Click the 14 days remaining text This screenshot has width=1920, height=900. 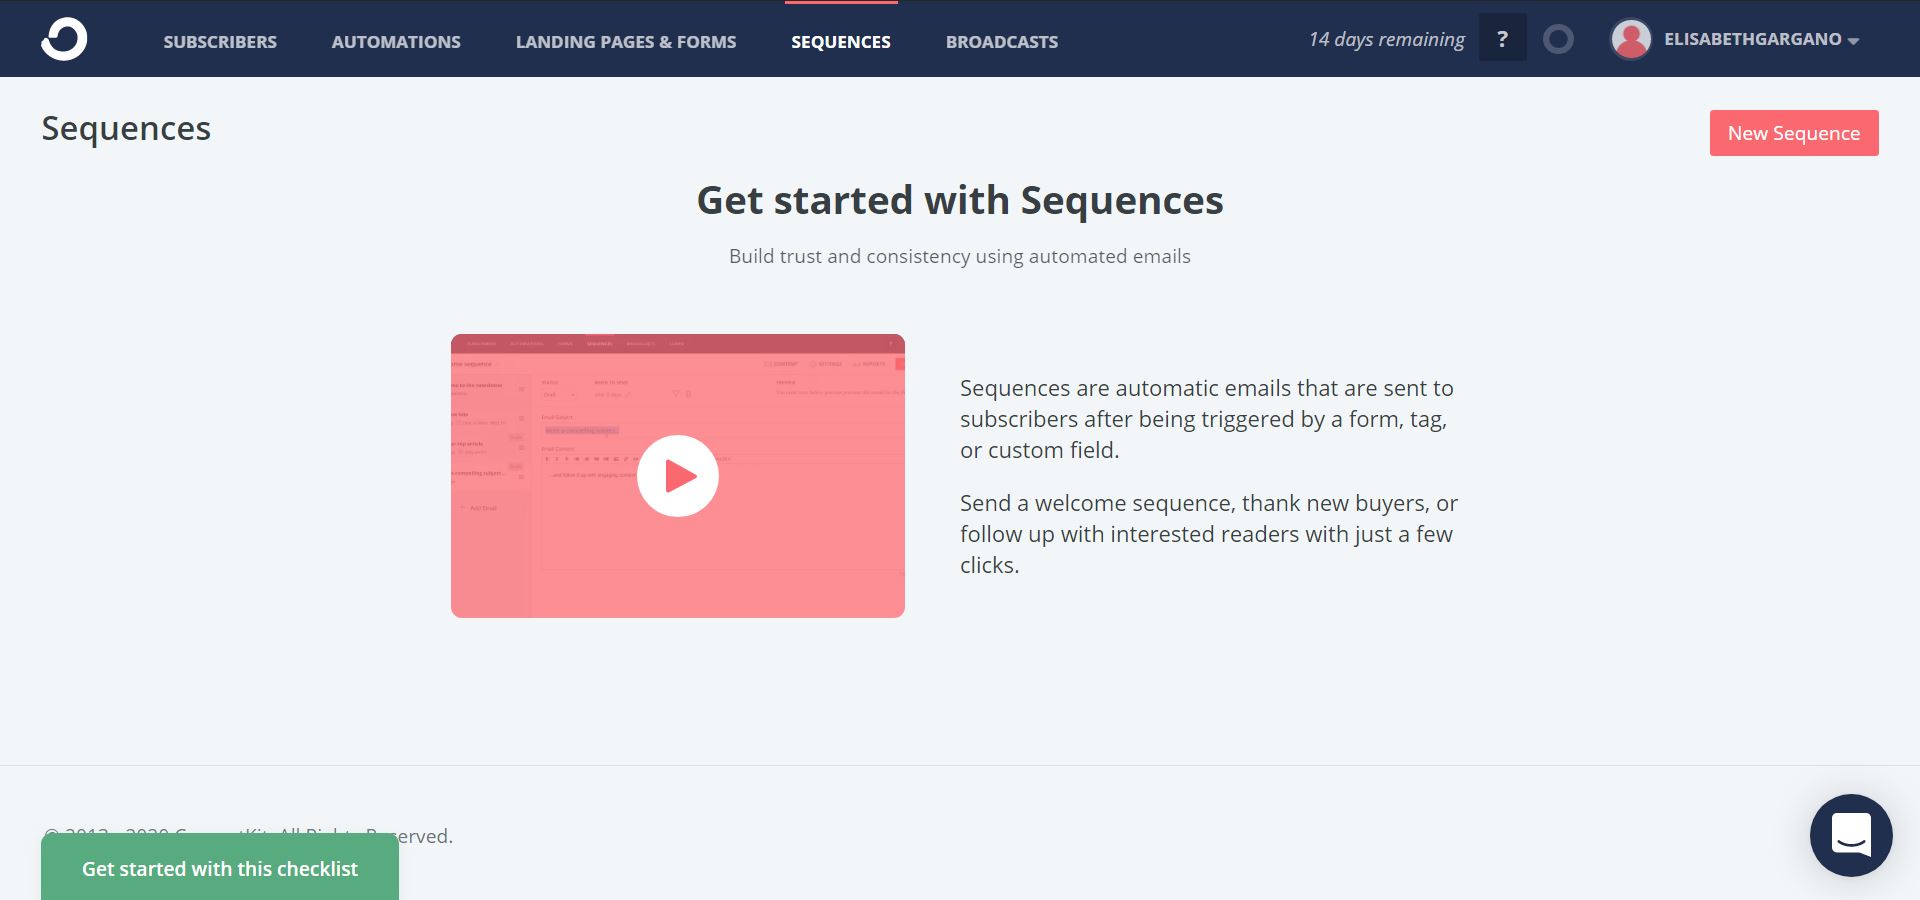(1386, 39)
